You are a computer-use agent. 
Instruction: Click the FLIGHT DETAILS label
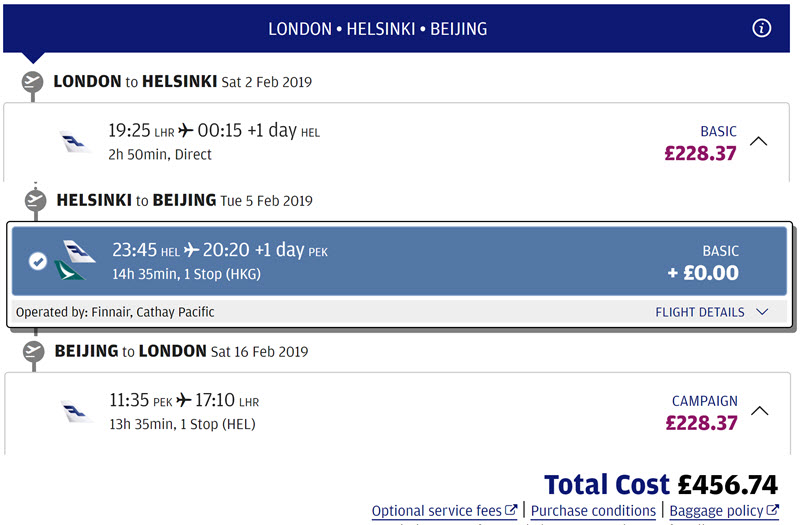[699, 312]
